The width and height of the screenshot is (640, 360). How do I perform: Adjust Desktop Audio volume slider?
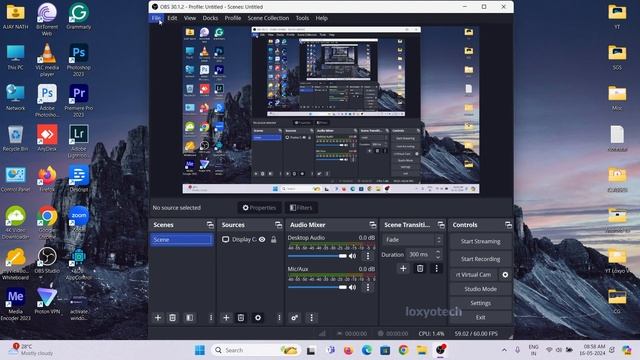coord(317,256)
